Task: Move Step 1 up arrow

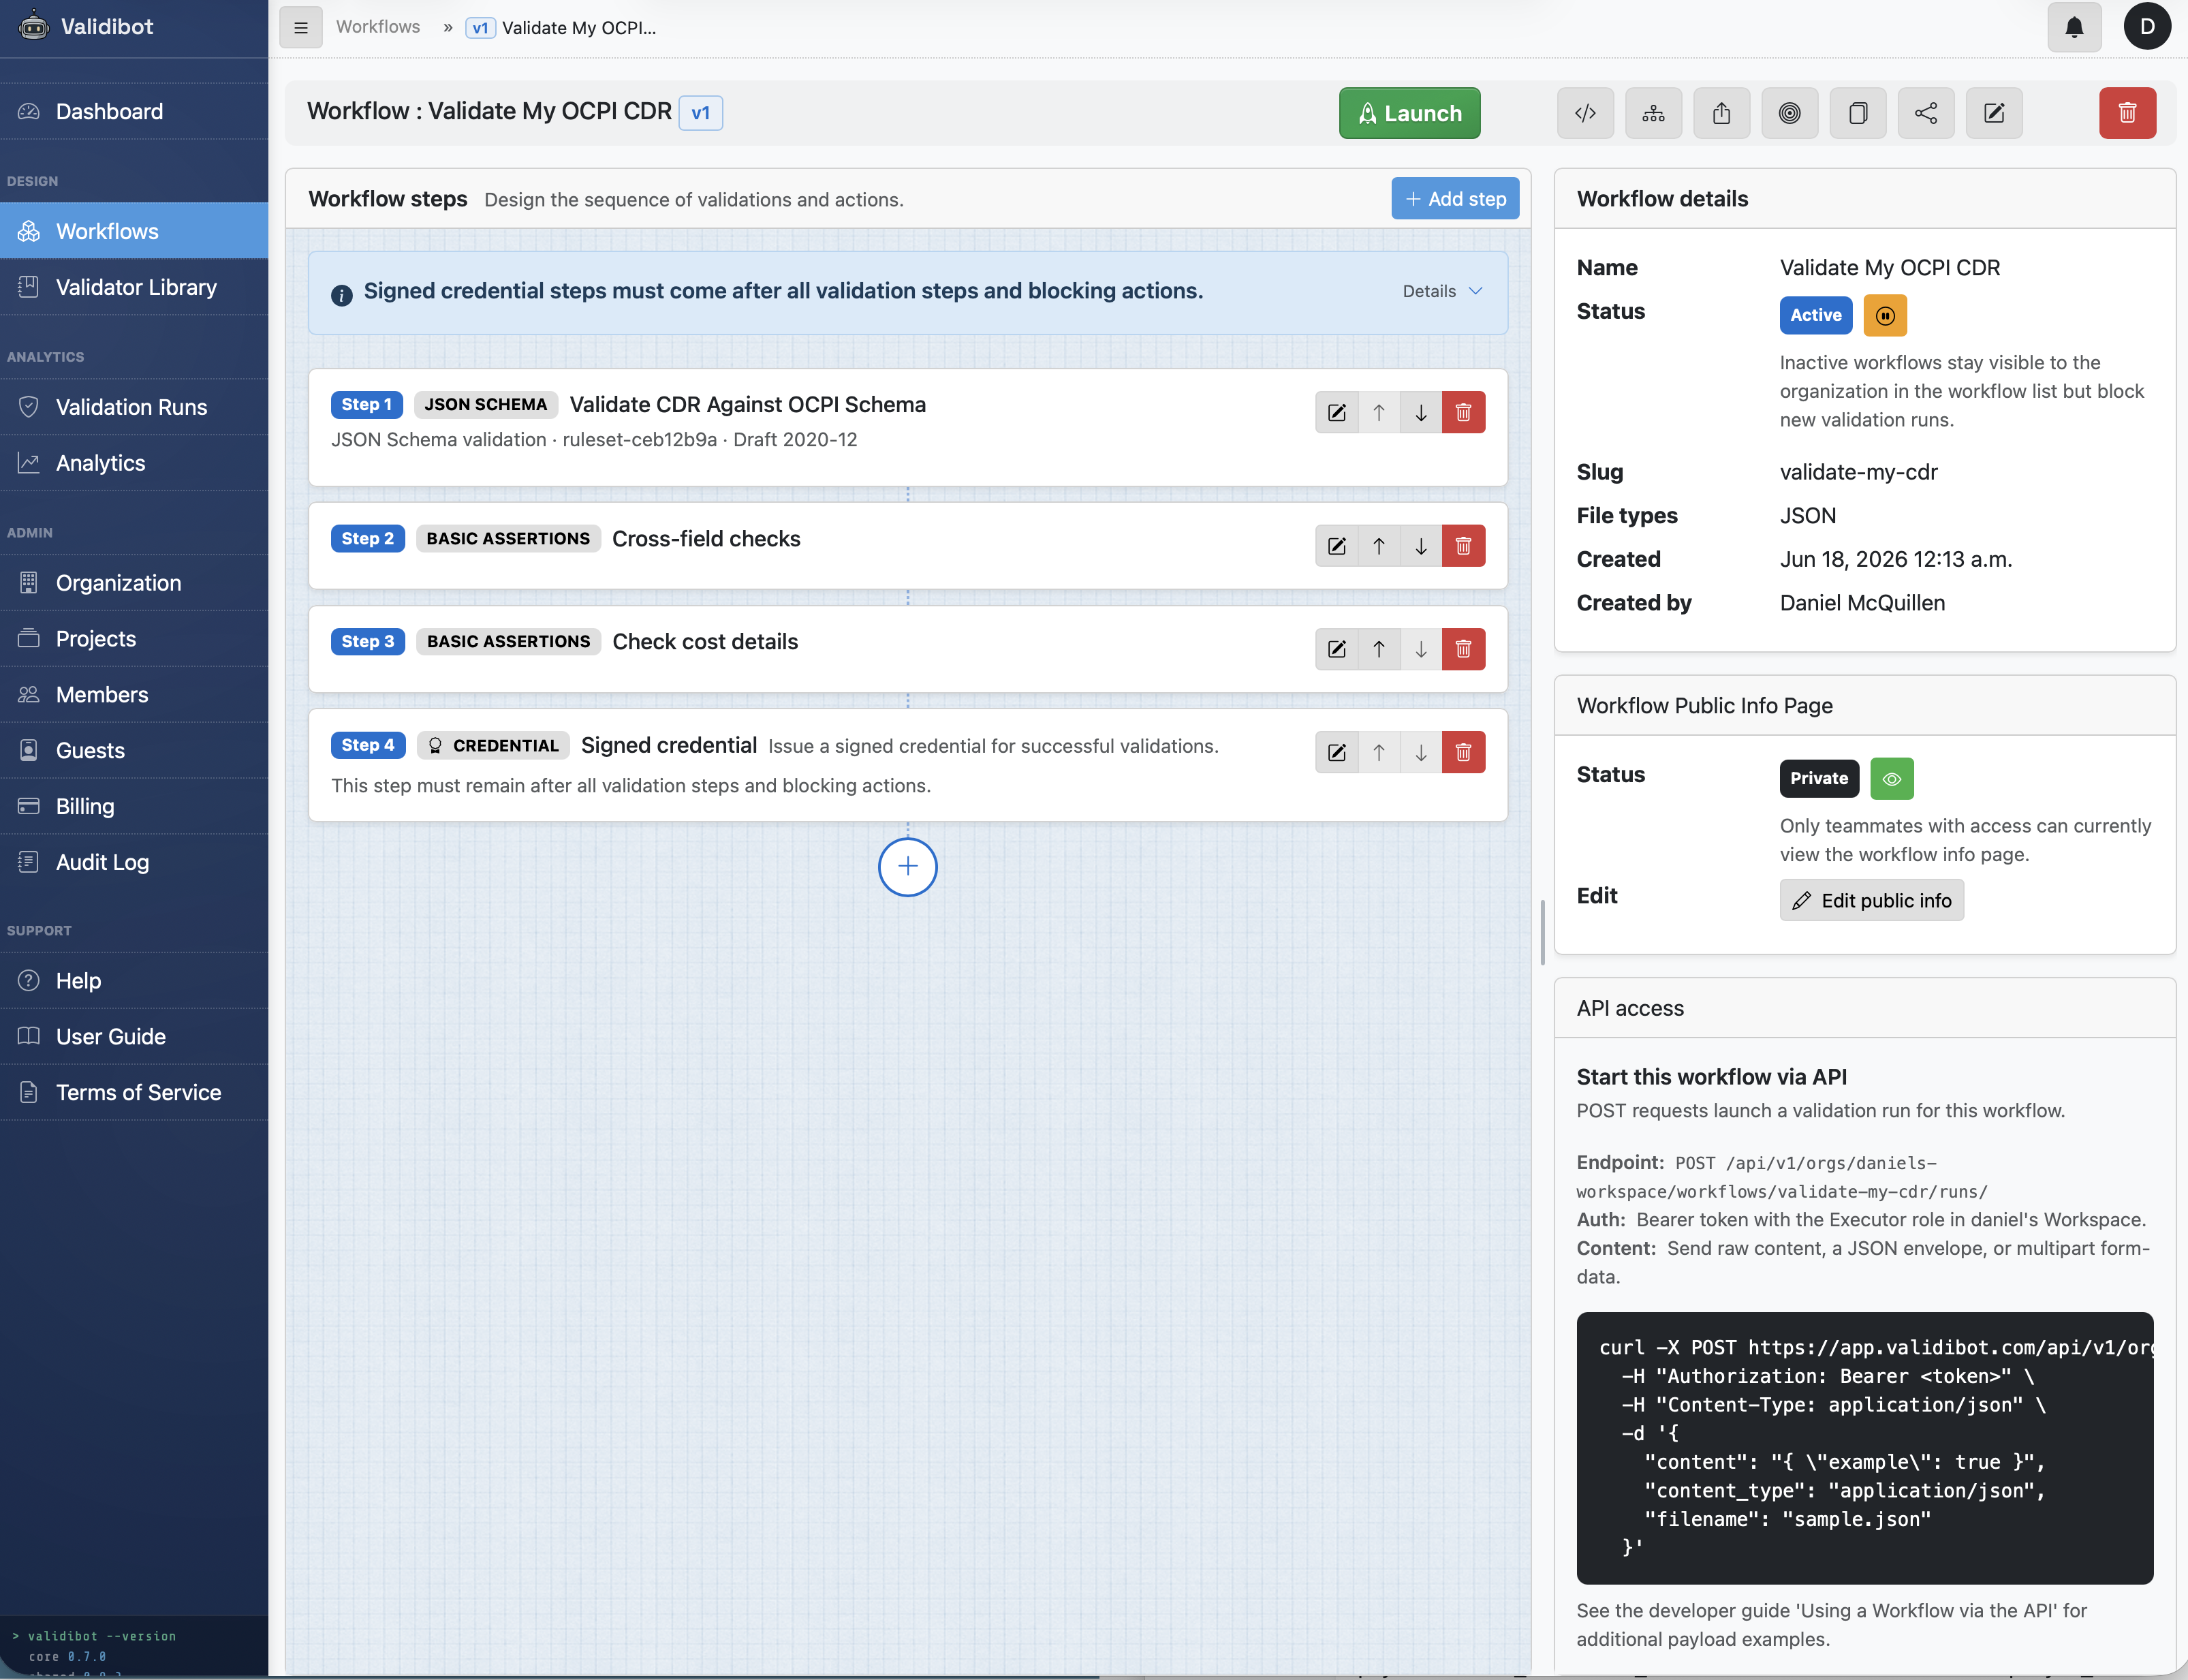Action: tap(1378, 412)
